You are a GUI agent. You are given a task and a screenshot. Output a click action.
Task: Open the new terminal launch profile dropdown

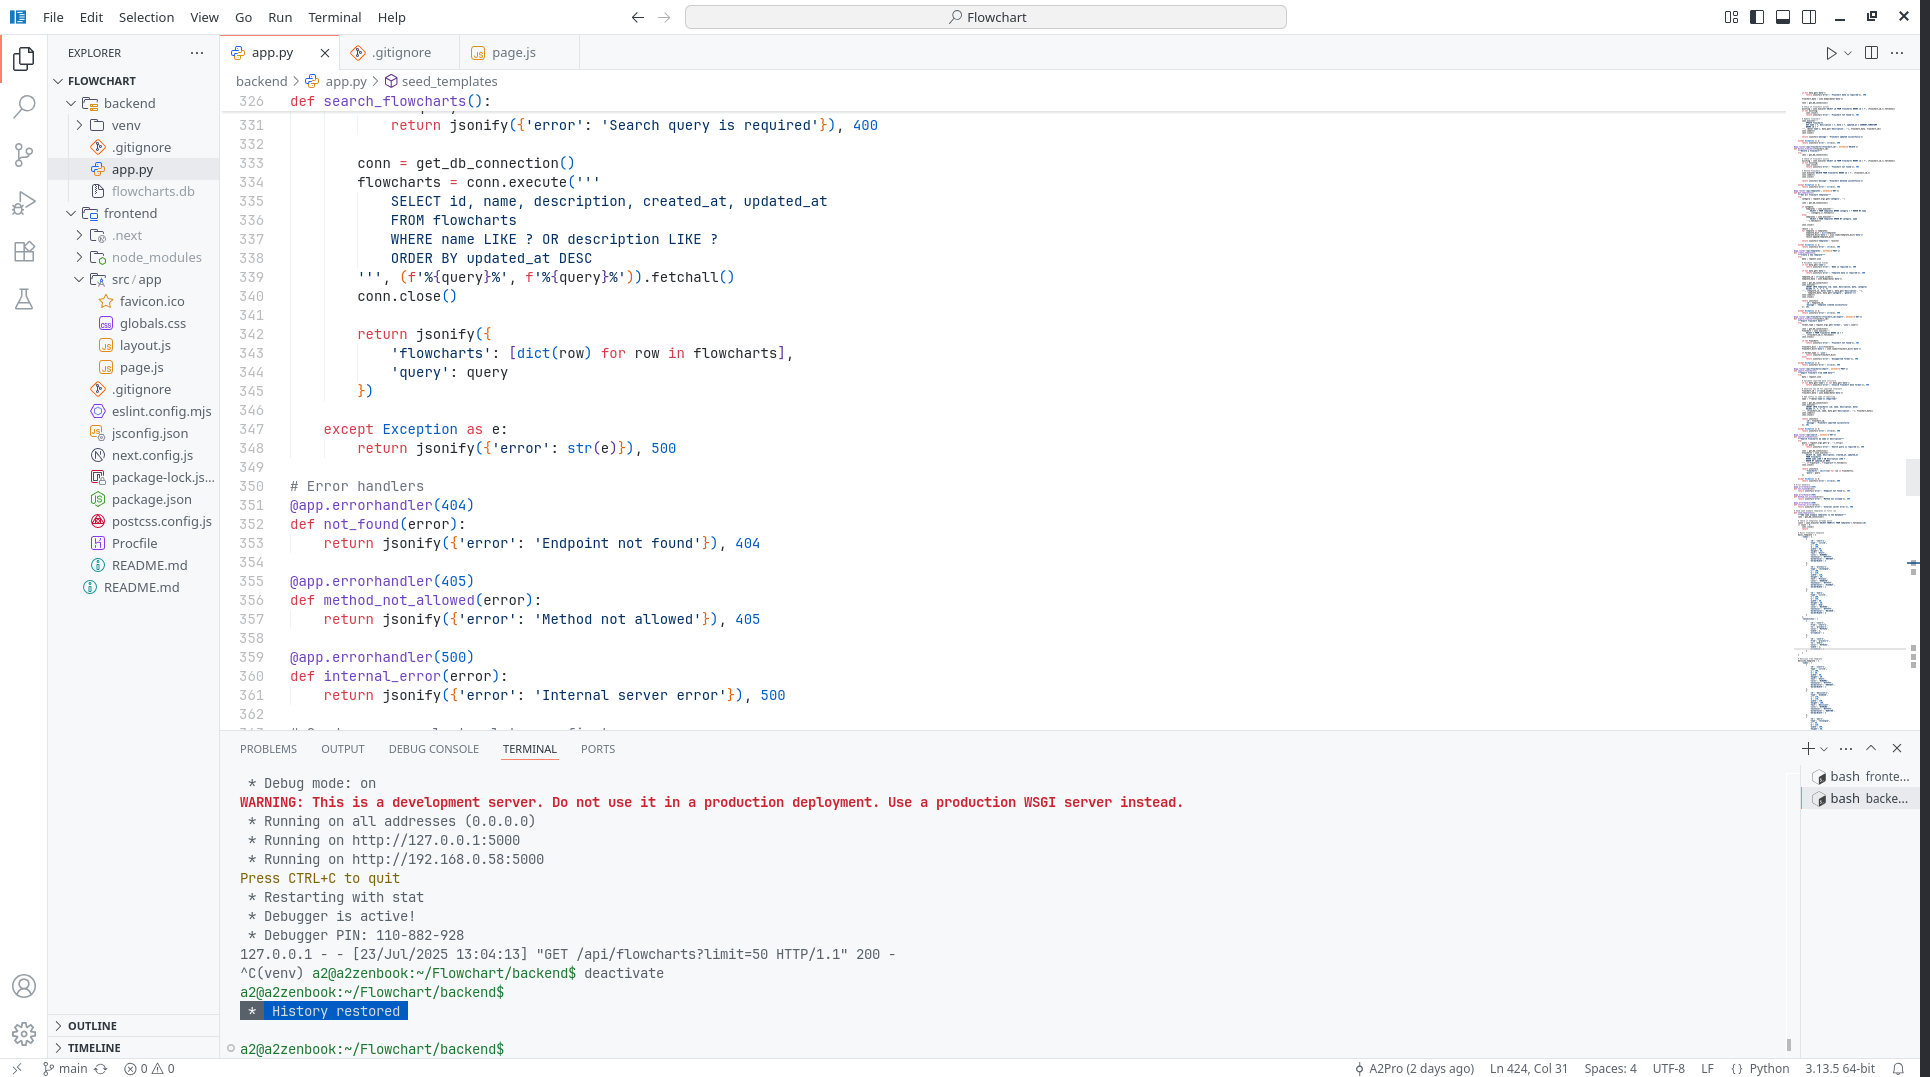[1824, 749]
